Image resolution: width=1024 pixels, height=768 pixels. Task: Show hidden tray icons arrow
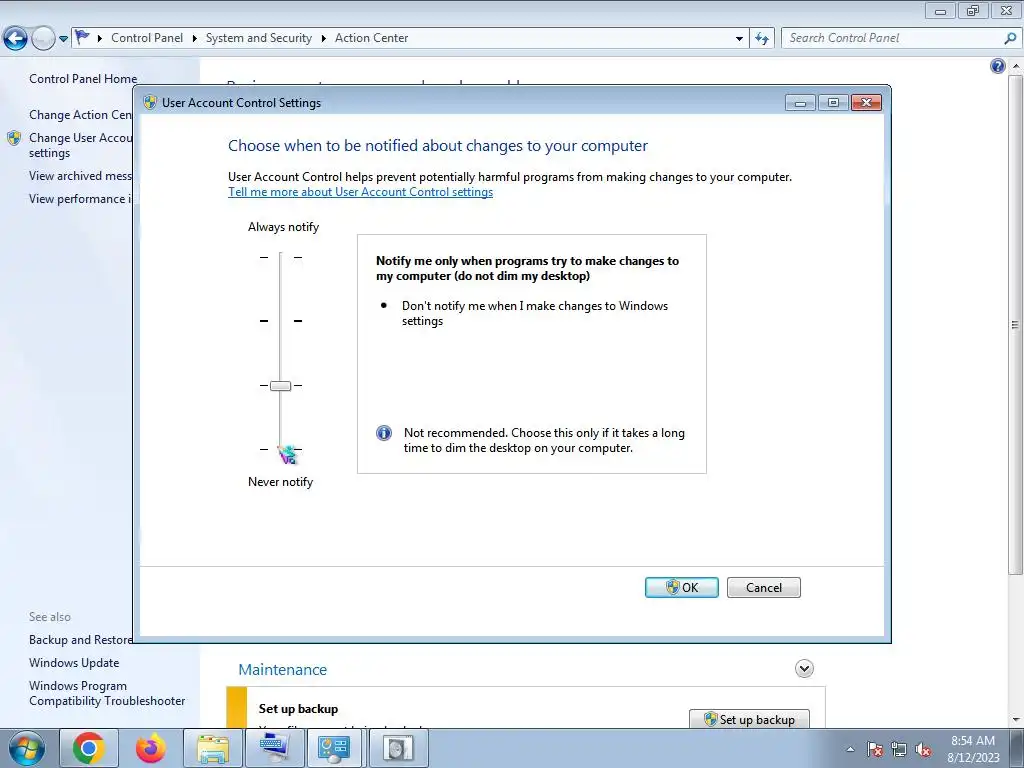coord(850,749)
